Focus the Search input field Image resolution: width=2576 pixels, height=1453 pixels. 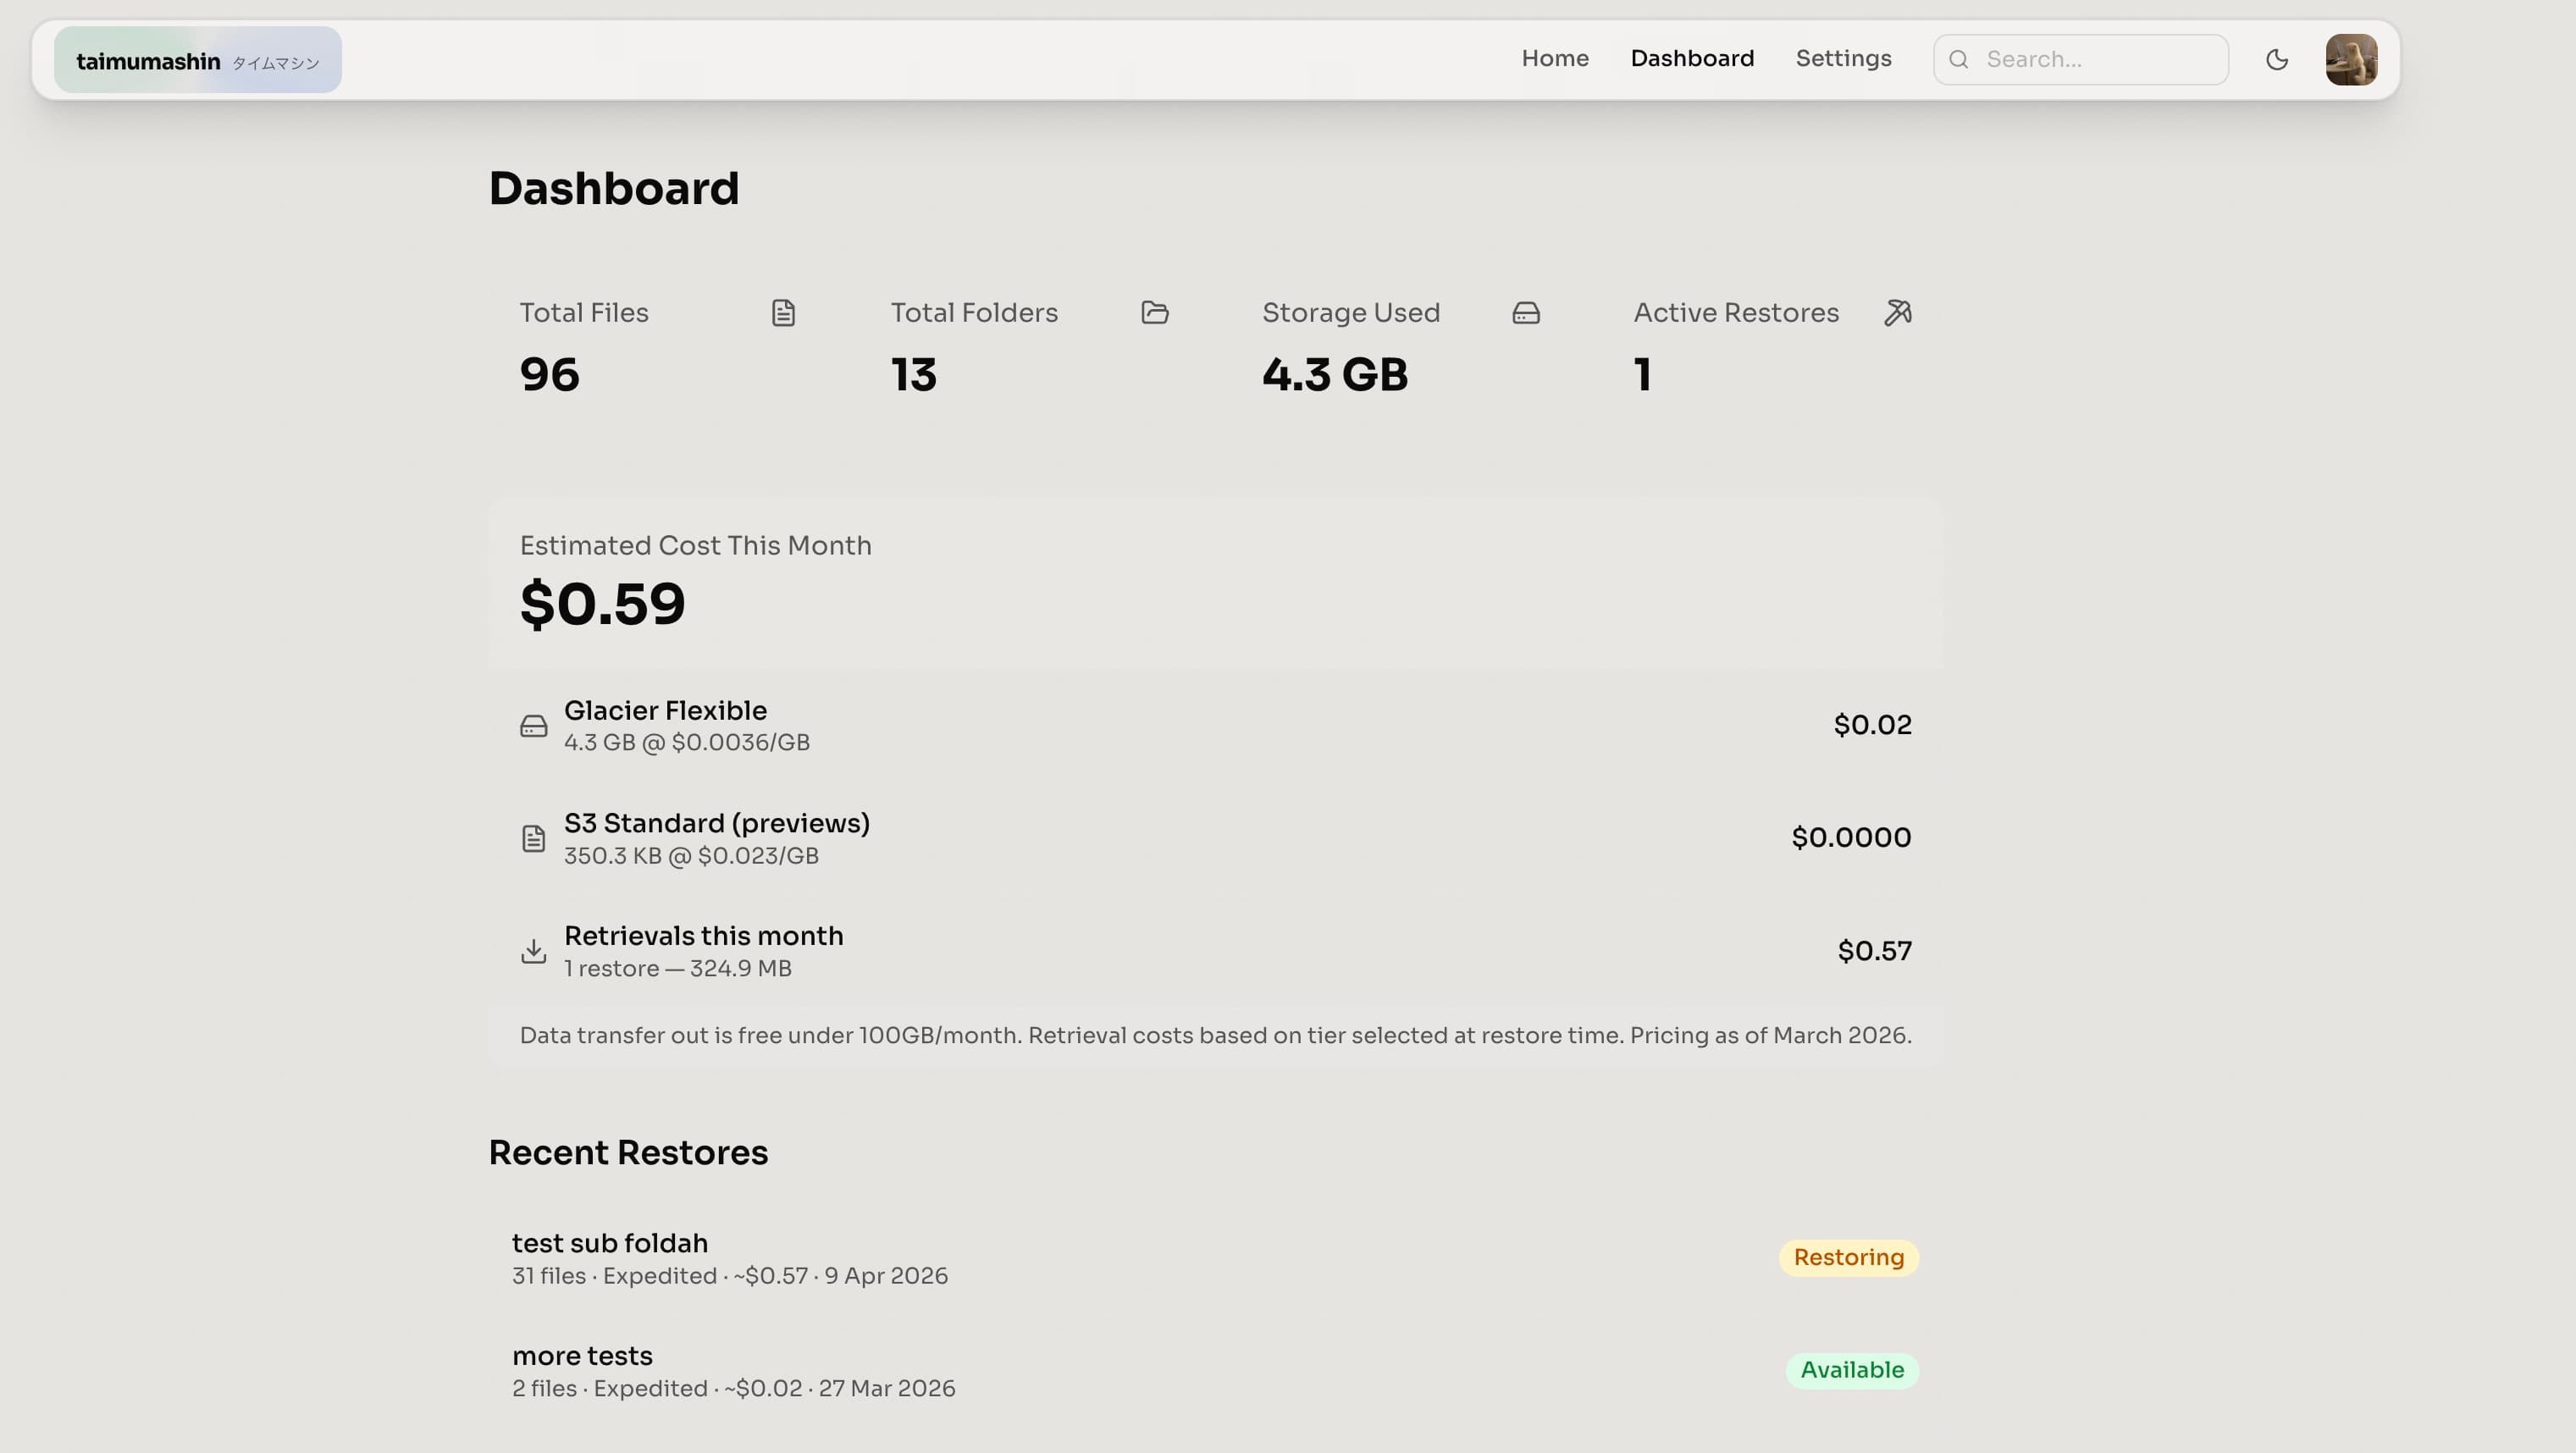tap(2080, 60)
